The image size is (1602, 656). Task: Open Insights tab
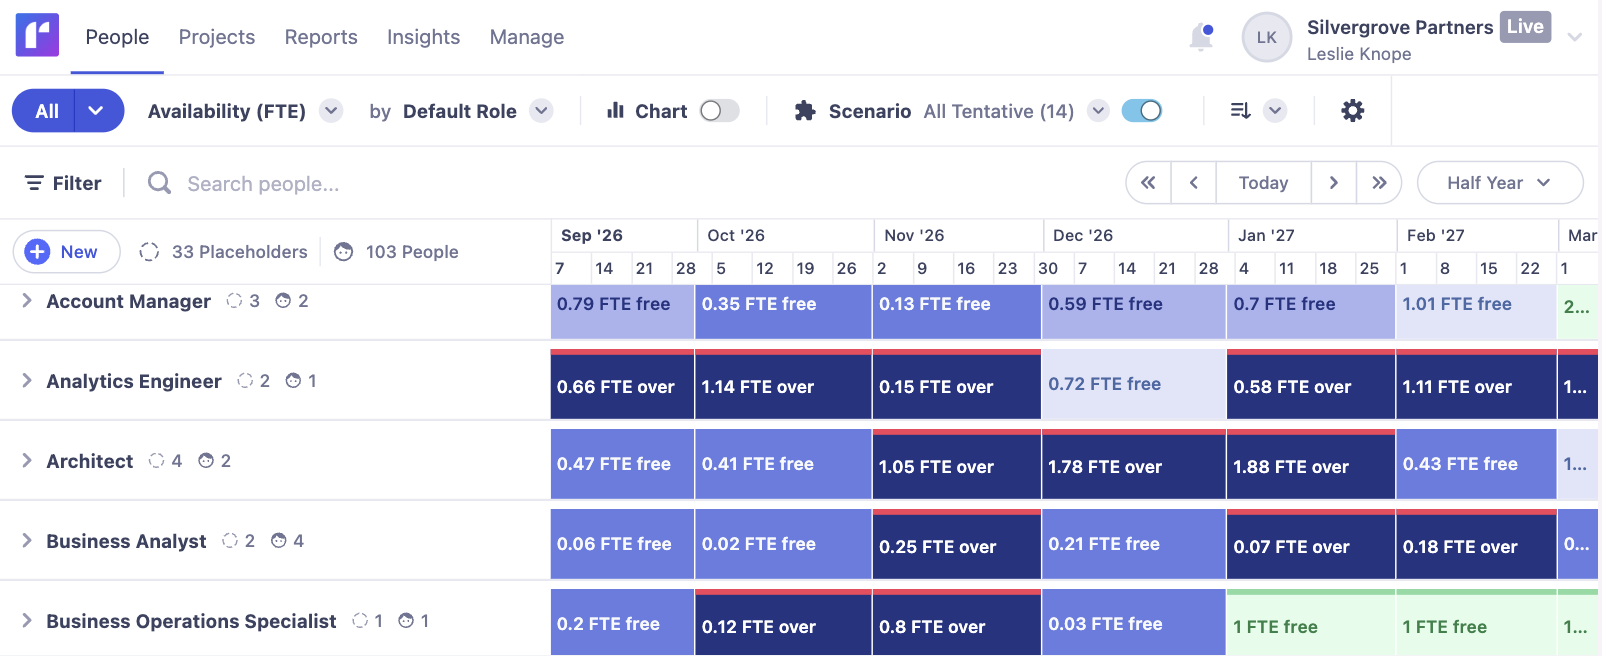pos(424,37)
